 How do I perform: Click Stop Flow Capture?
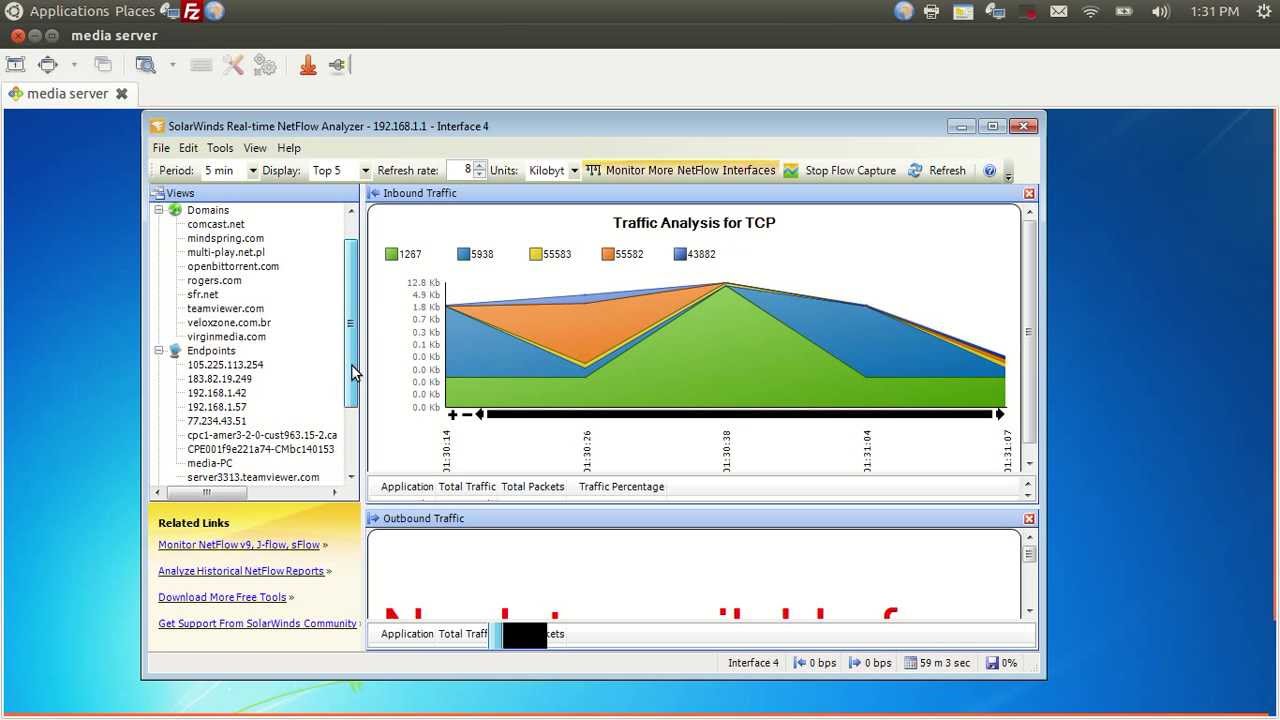tap(840, 170)
